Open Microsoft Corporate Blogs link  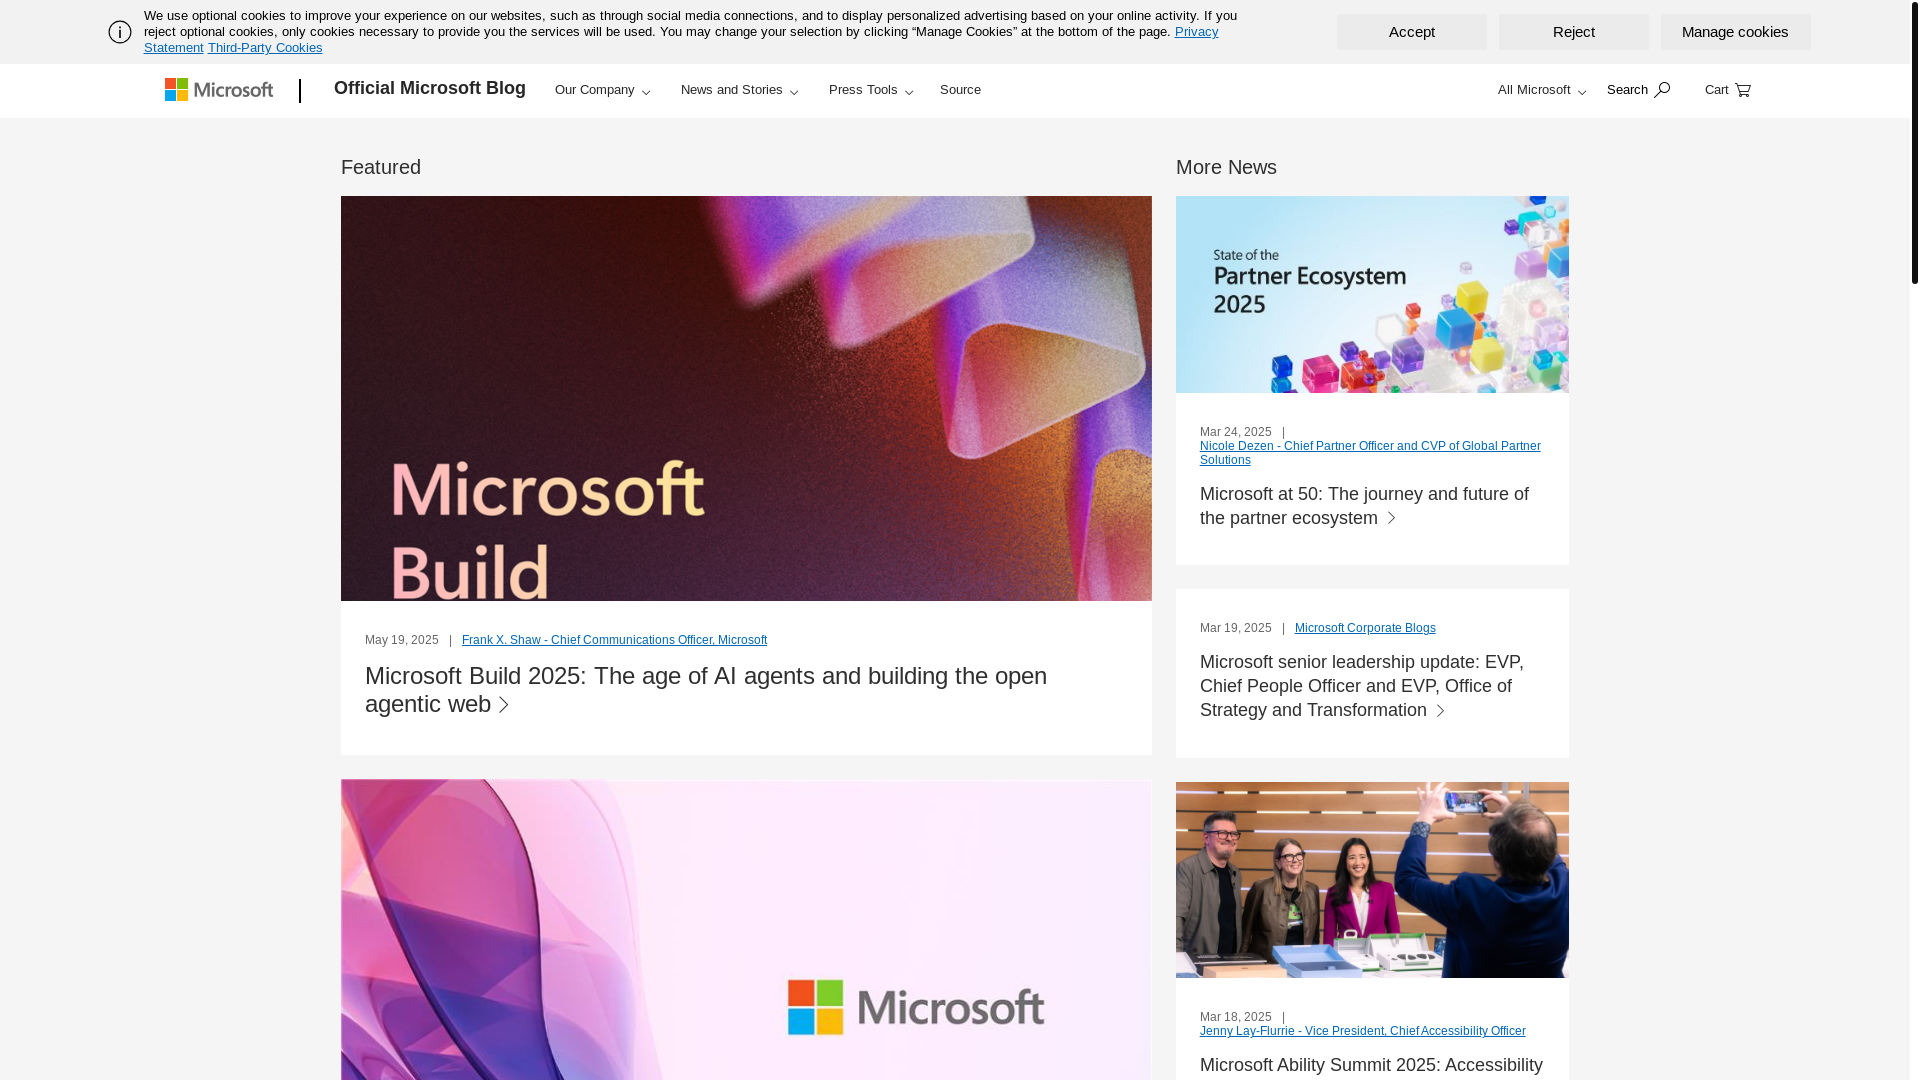(1365, 628)
